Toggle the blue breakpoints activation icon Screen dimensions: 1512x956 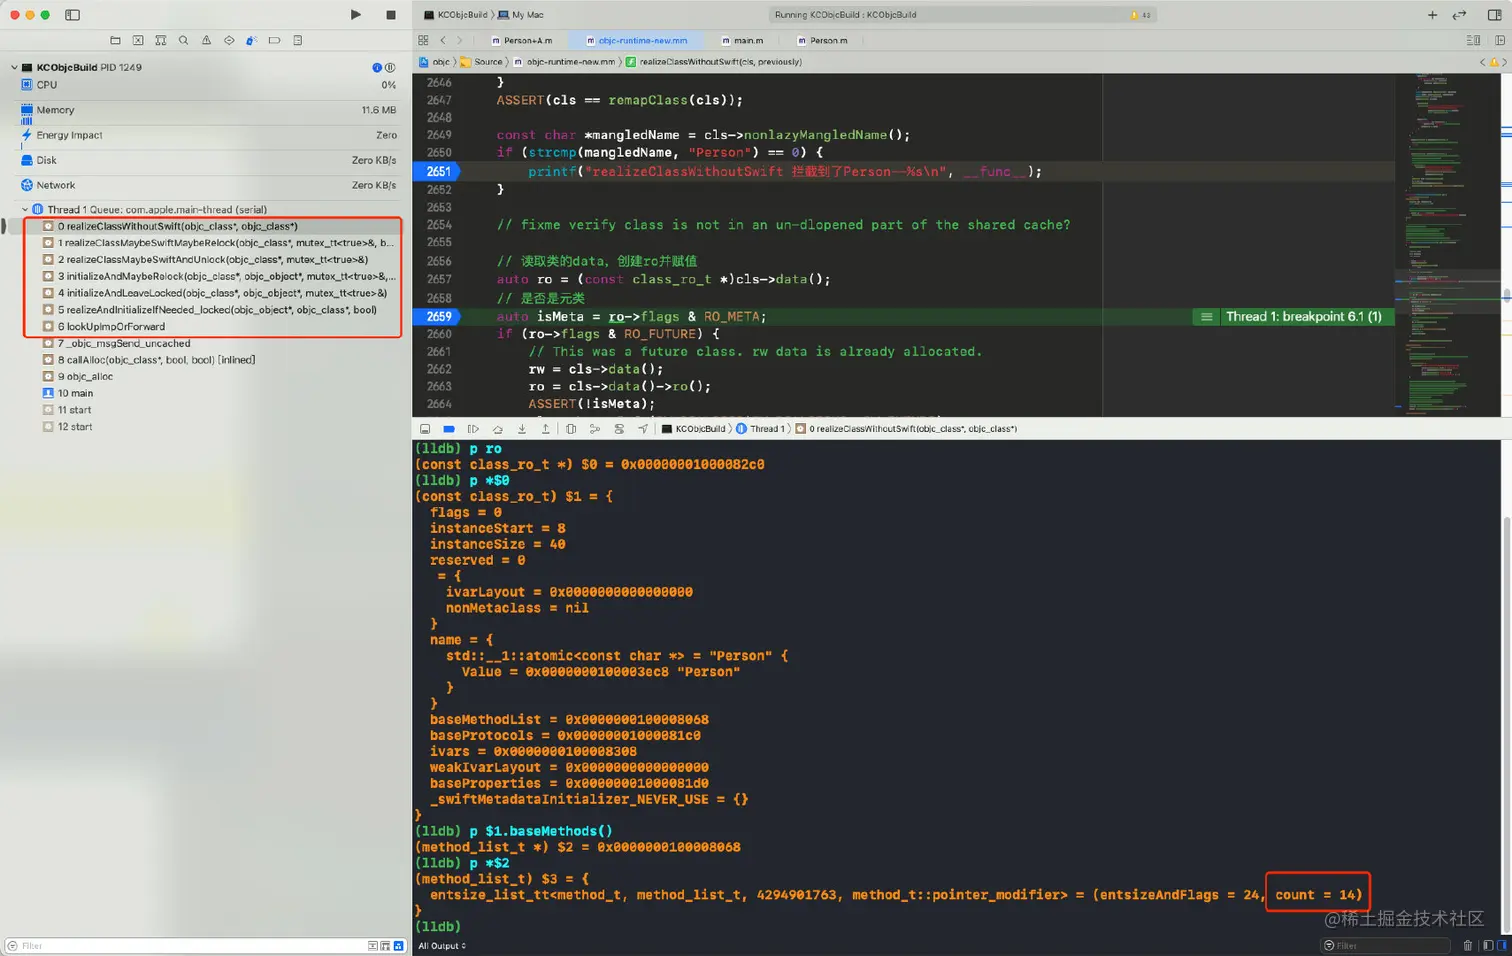pos(449,429)
